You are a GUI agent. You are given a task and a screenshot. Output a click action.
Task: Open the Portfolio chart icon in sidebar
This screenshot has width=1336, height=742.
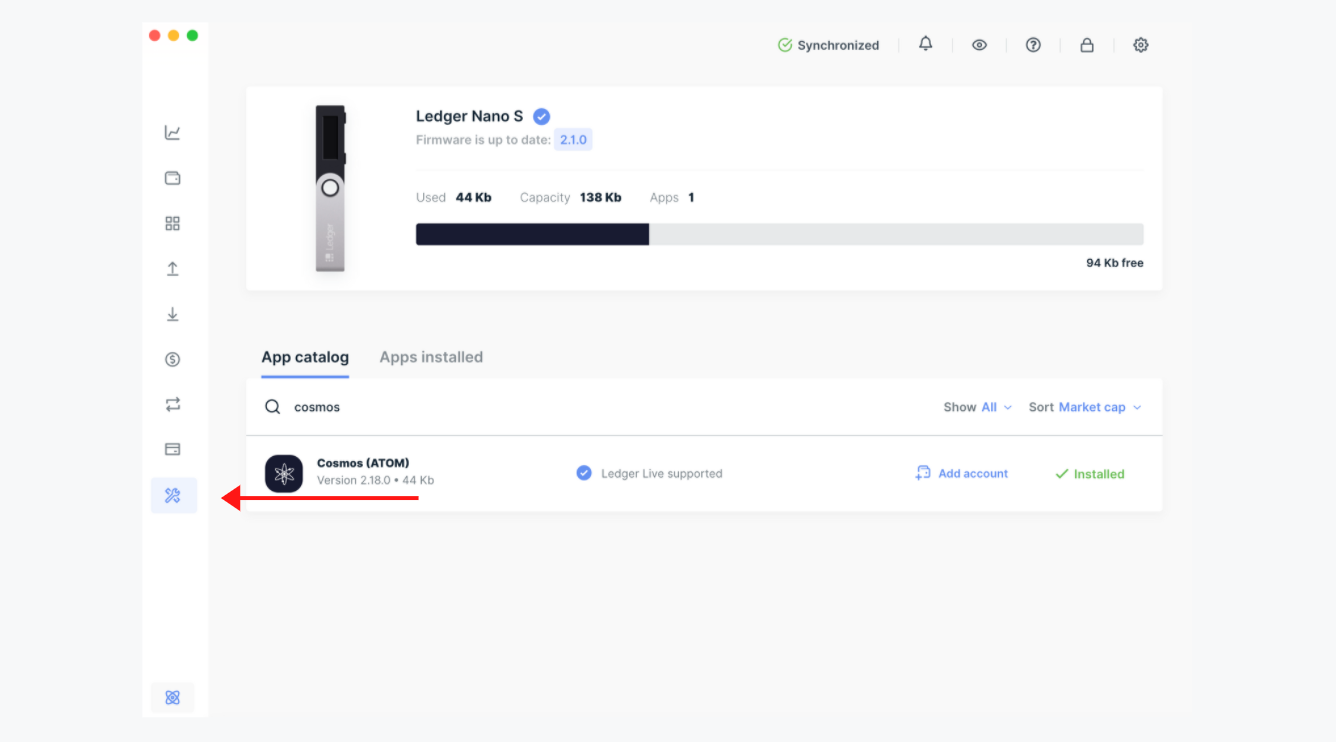[173, 133]
